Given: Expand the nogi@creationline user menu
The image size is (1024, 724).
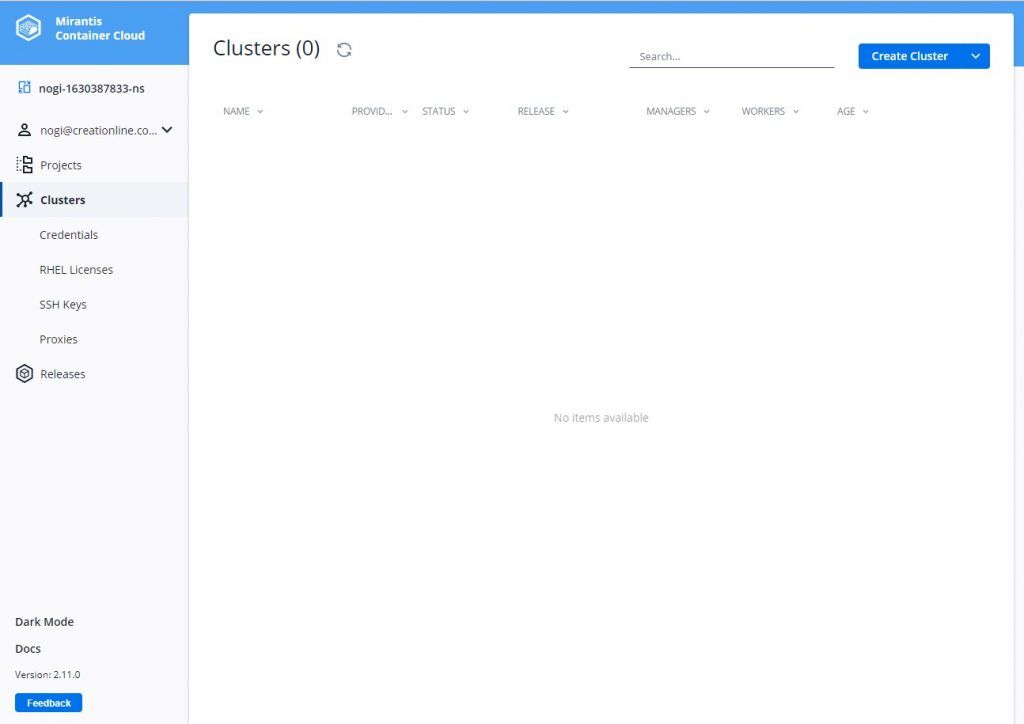Looking at the screenshot, I should pos(167,130).
